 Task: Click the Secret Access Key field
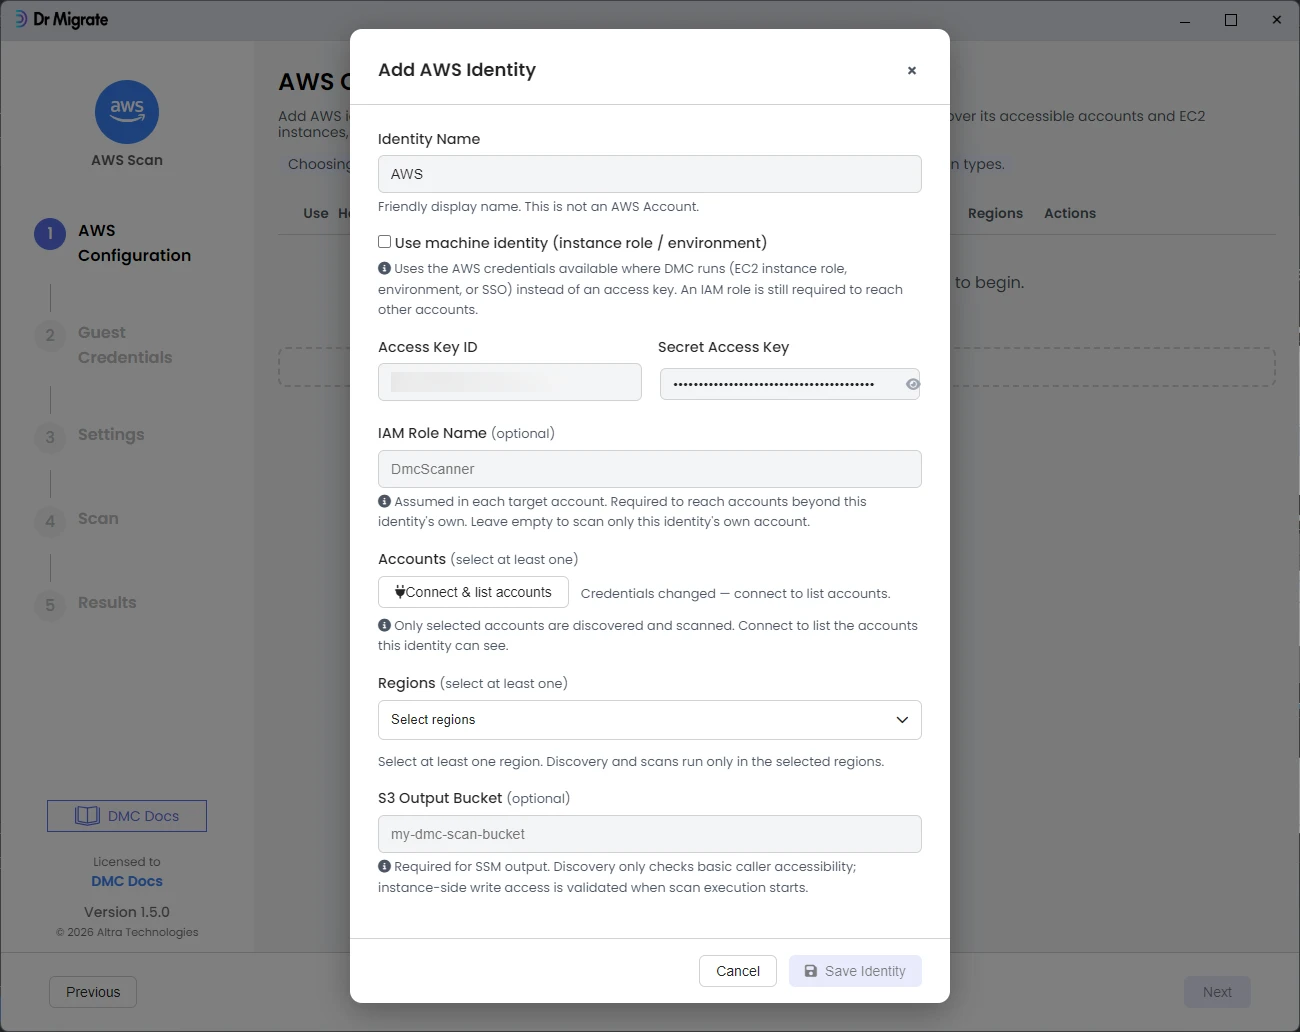pyautogui.click(x=790, y=384)
